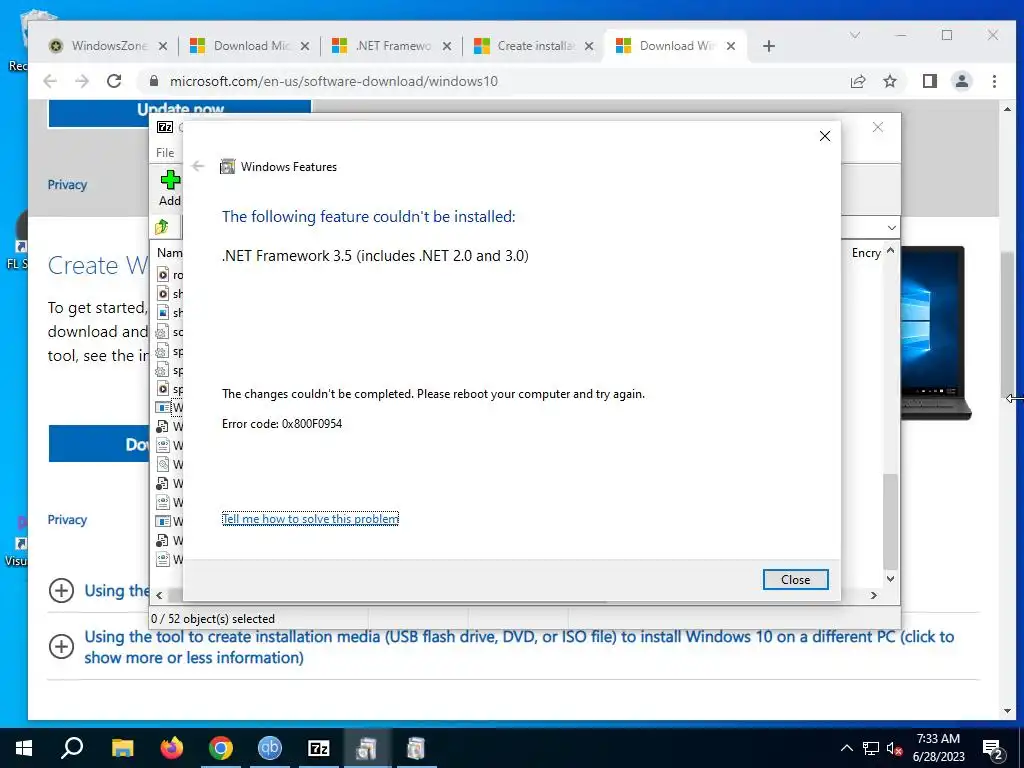Click the 7-Zip horizontal scrollbar left arrow

[159, 595]
